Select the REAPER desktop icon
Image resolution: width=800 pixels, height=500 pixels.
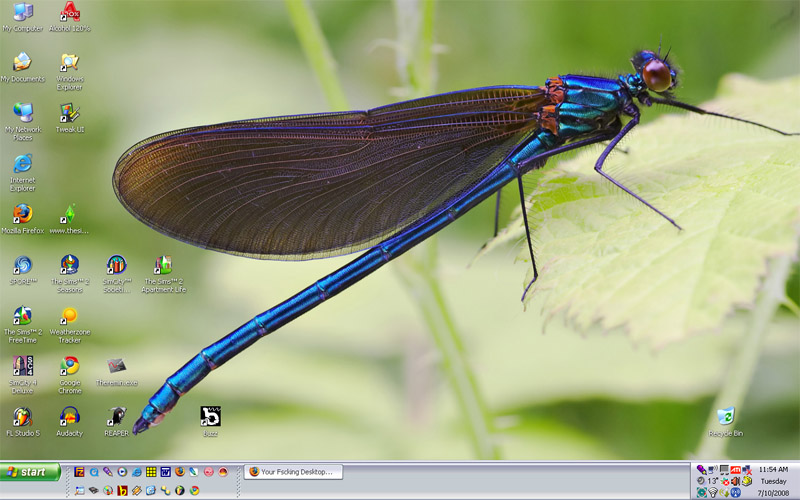[x=117, y=416]
